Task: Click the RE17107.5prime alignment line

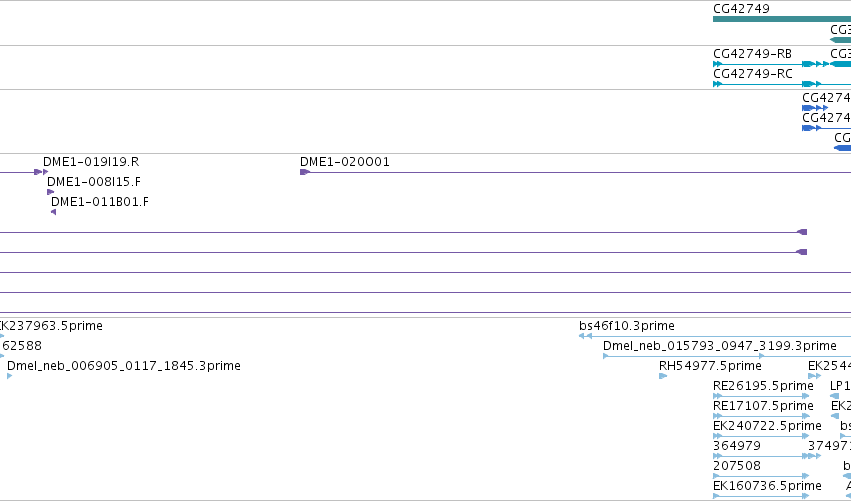Action: (x=760, y=416)
